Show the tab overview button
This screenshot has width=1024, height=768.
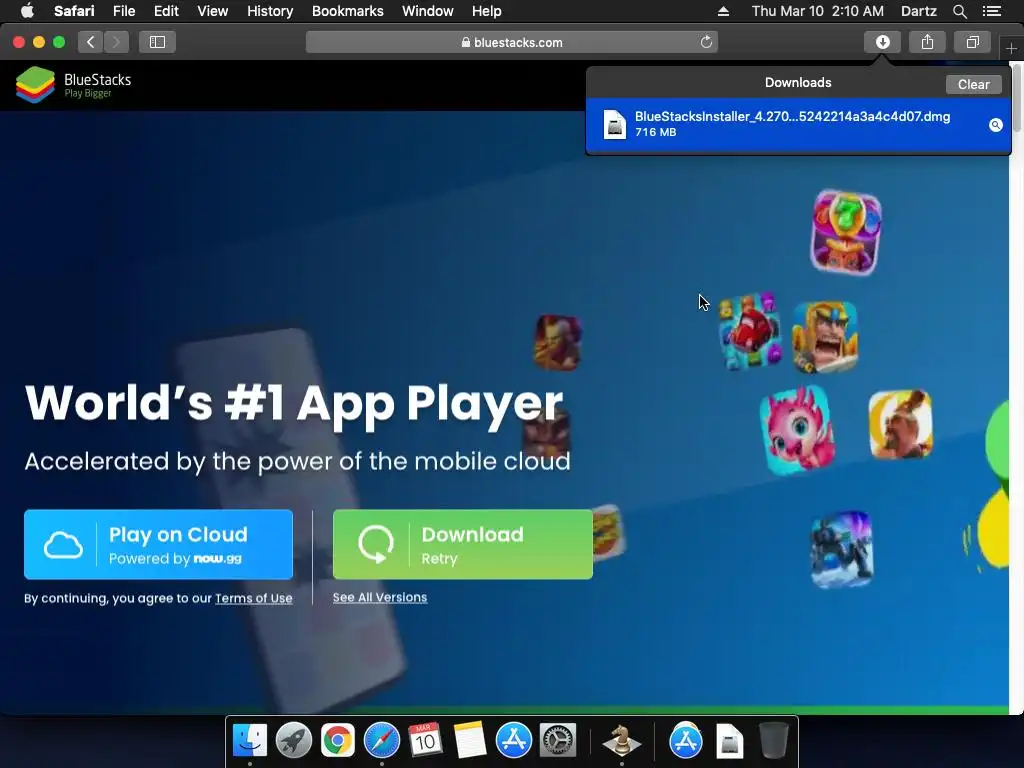(x=972, y=42)
